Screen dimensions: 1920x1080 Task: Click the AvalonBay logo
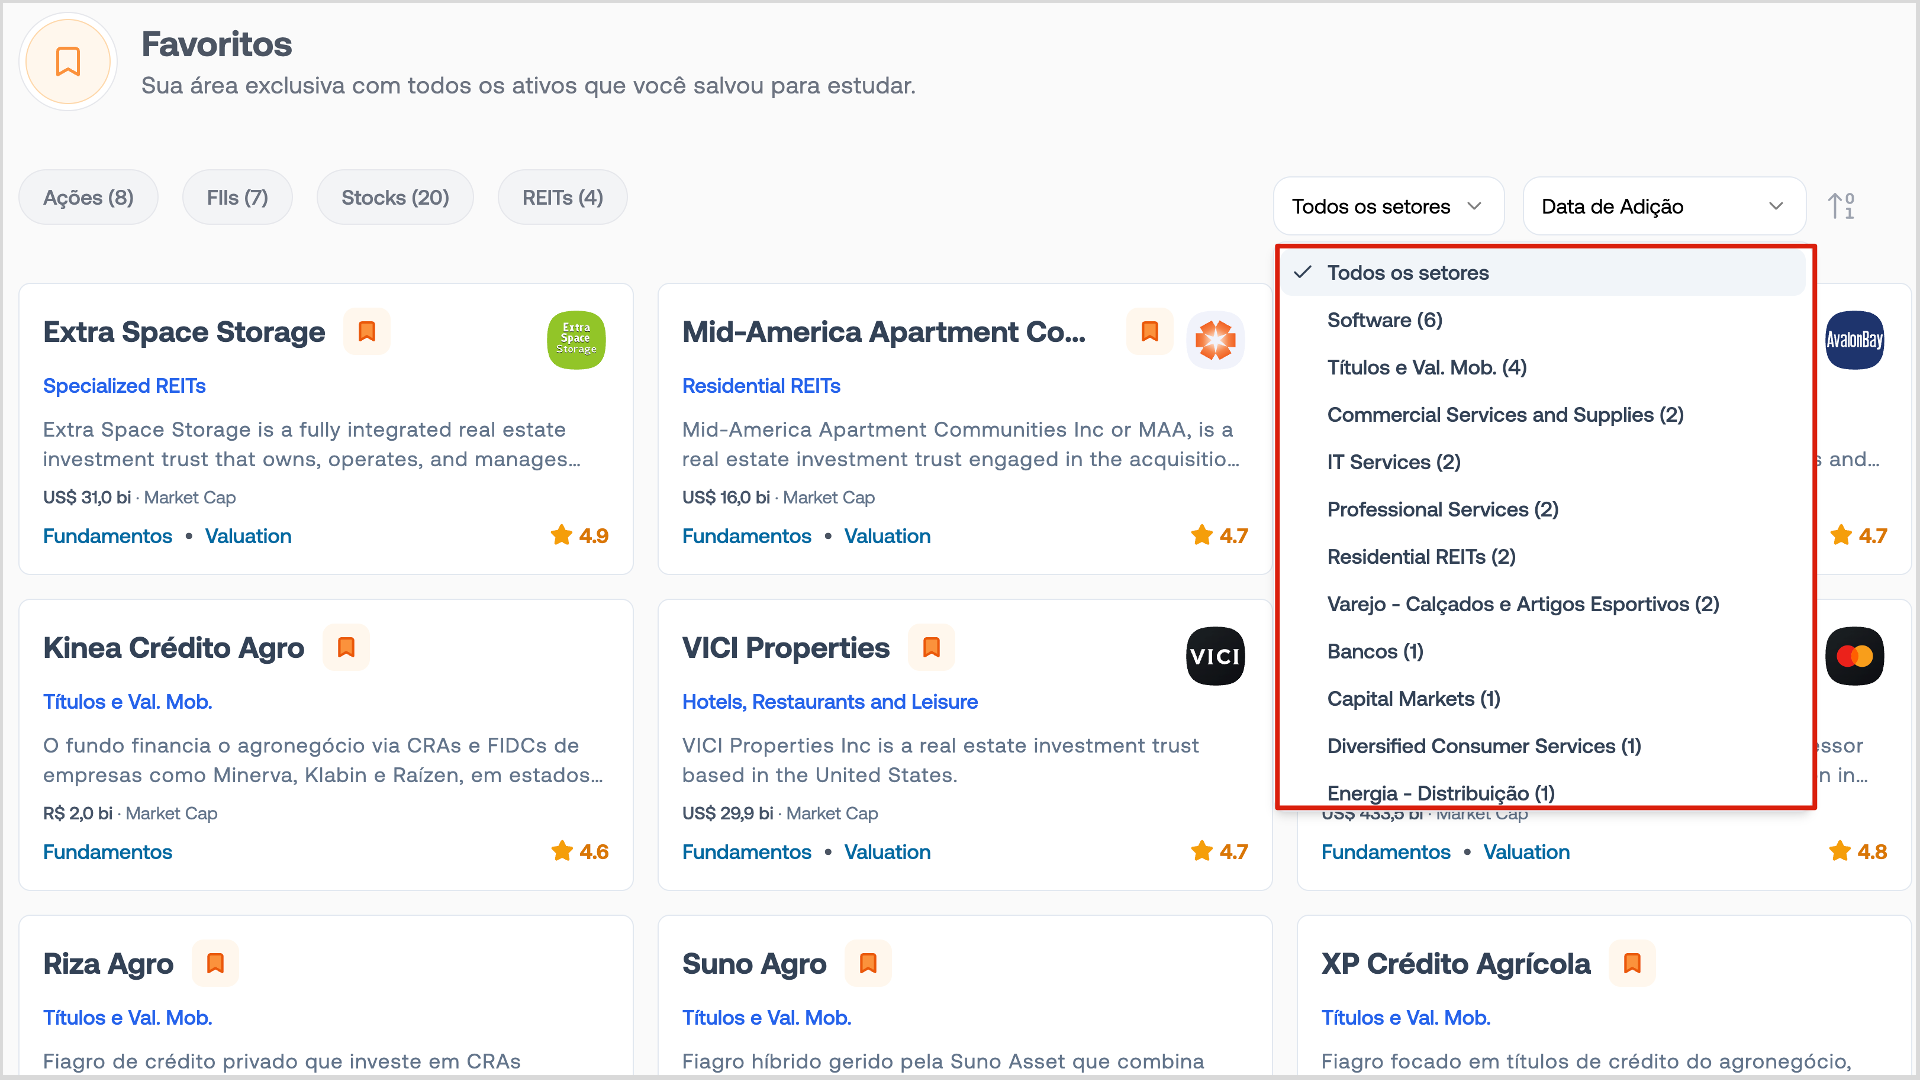tap(1855, 340)
